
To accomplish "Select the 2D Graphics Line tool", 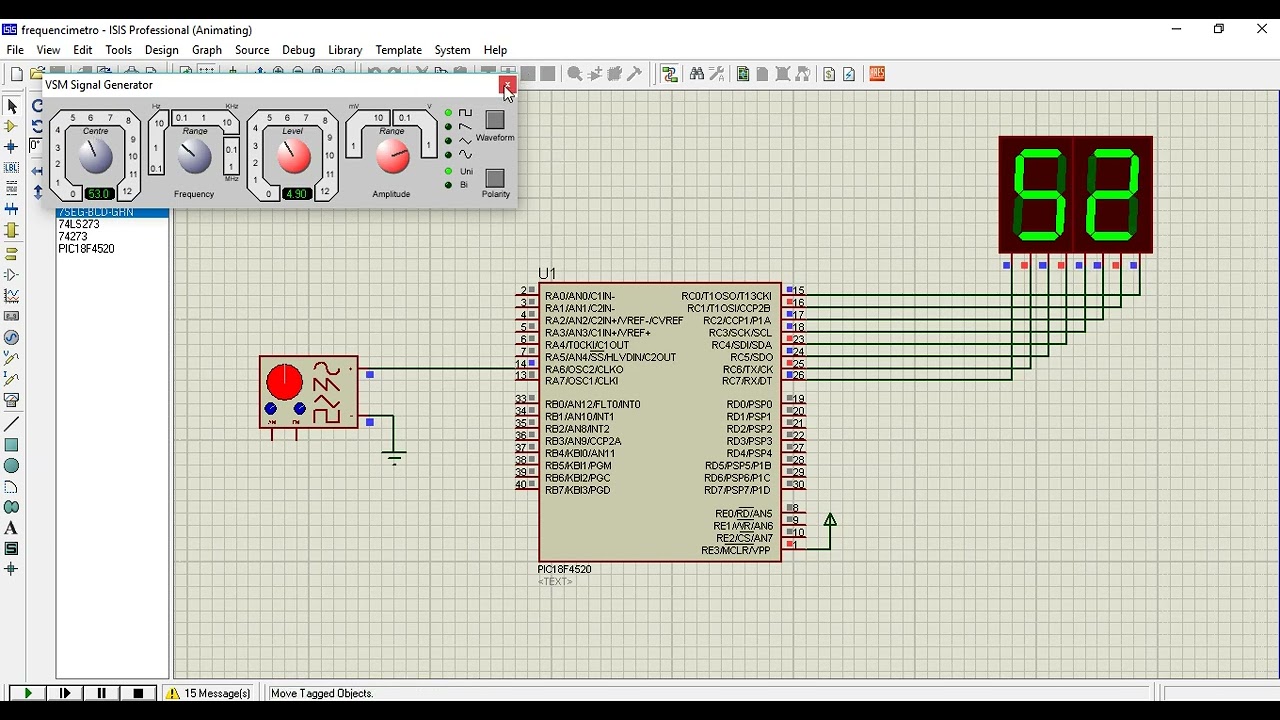I will point(12,424).
